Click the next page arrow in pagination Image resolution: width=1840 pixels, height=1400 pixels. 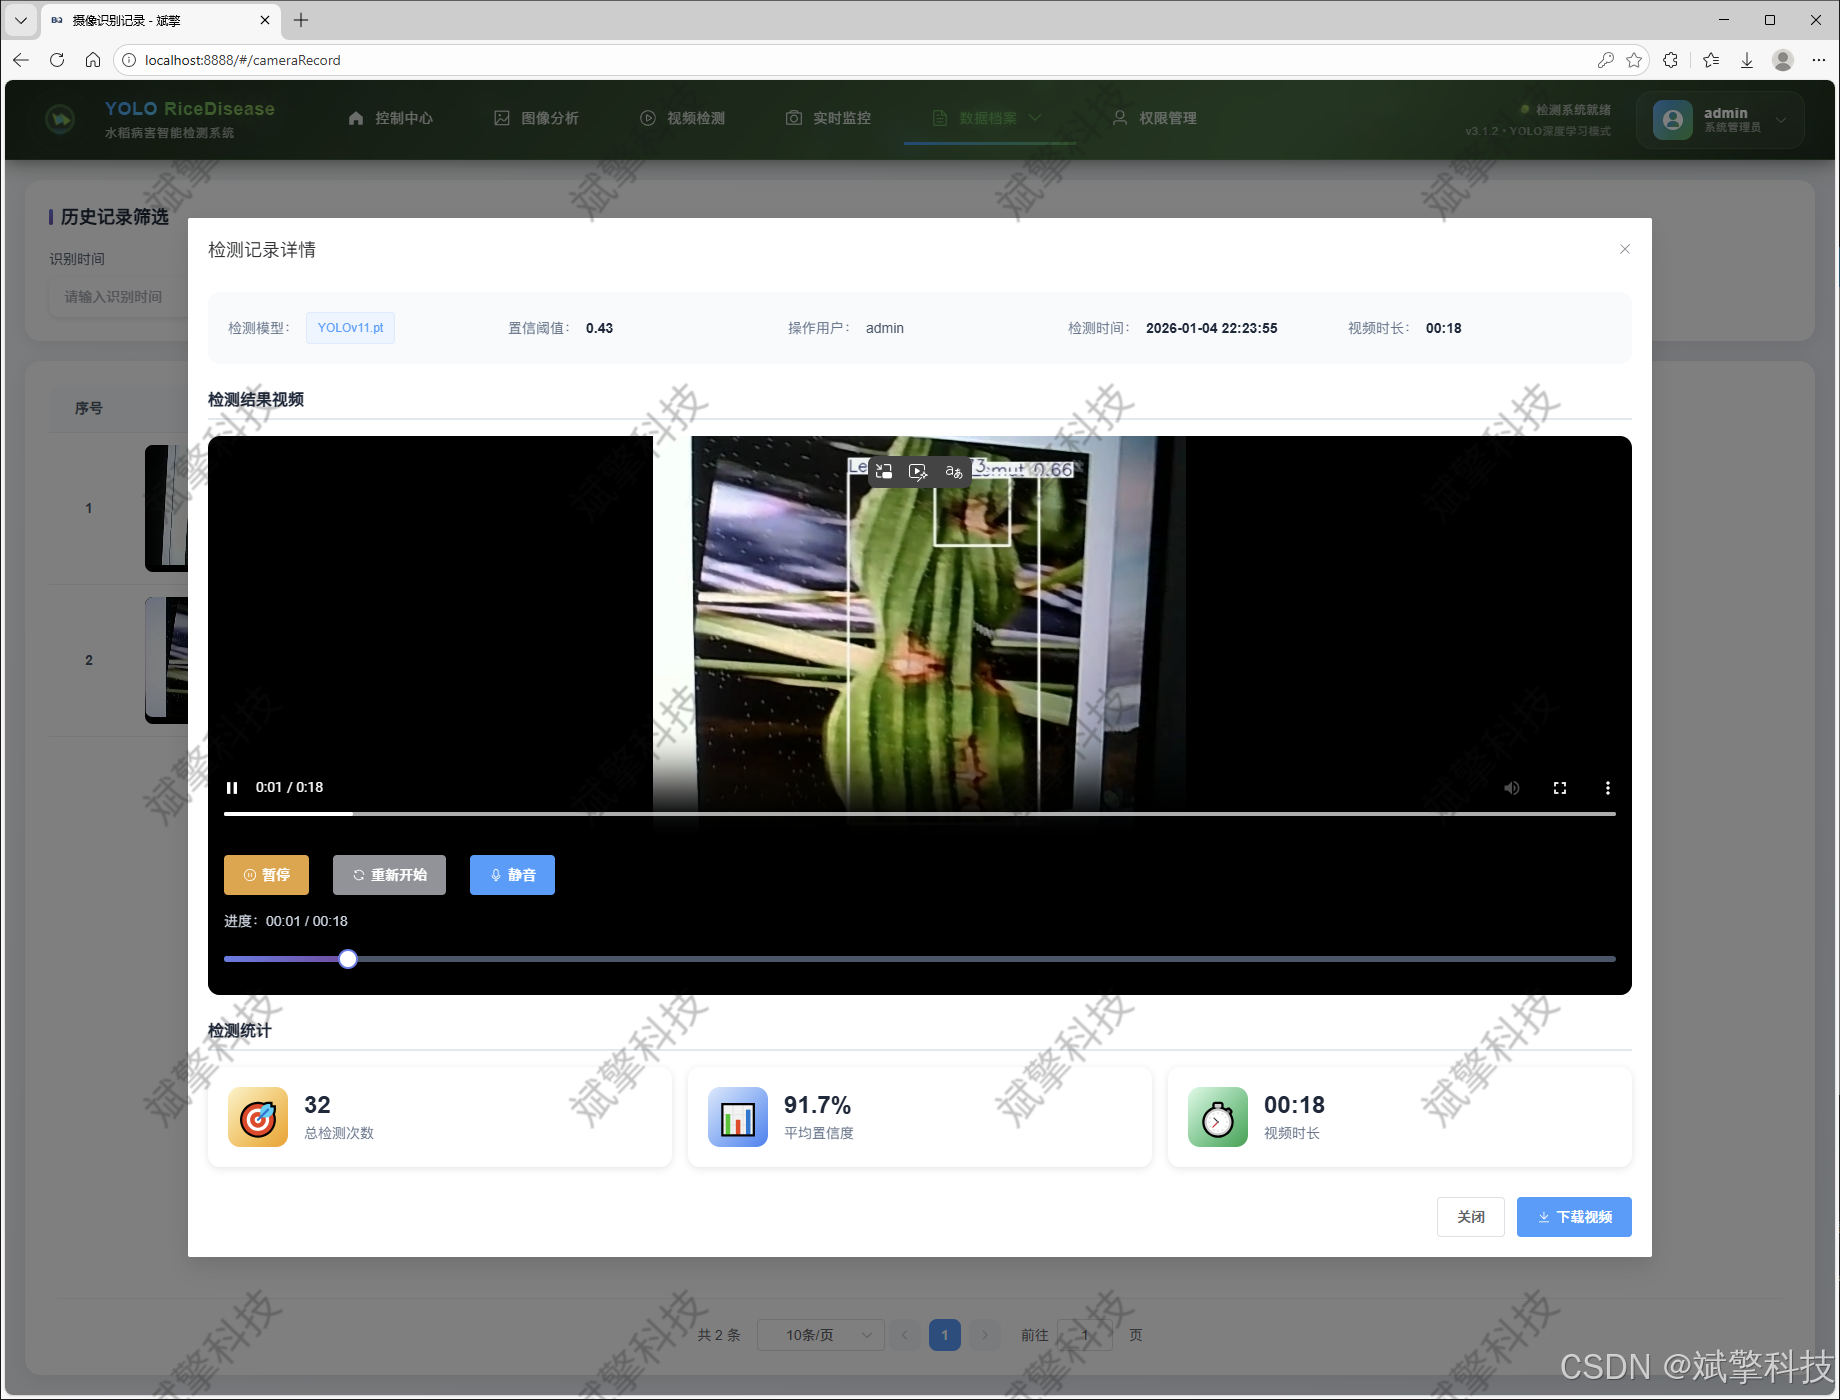pos(985,1335)
